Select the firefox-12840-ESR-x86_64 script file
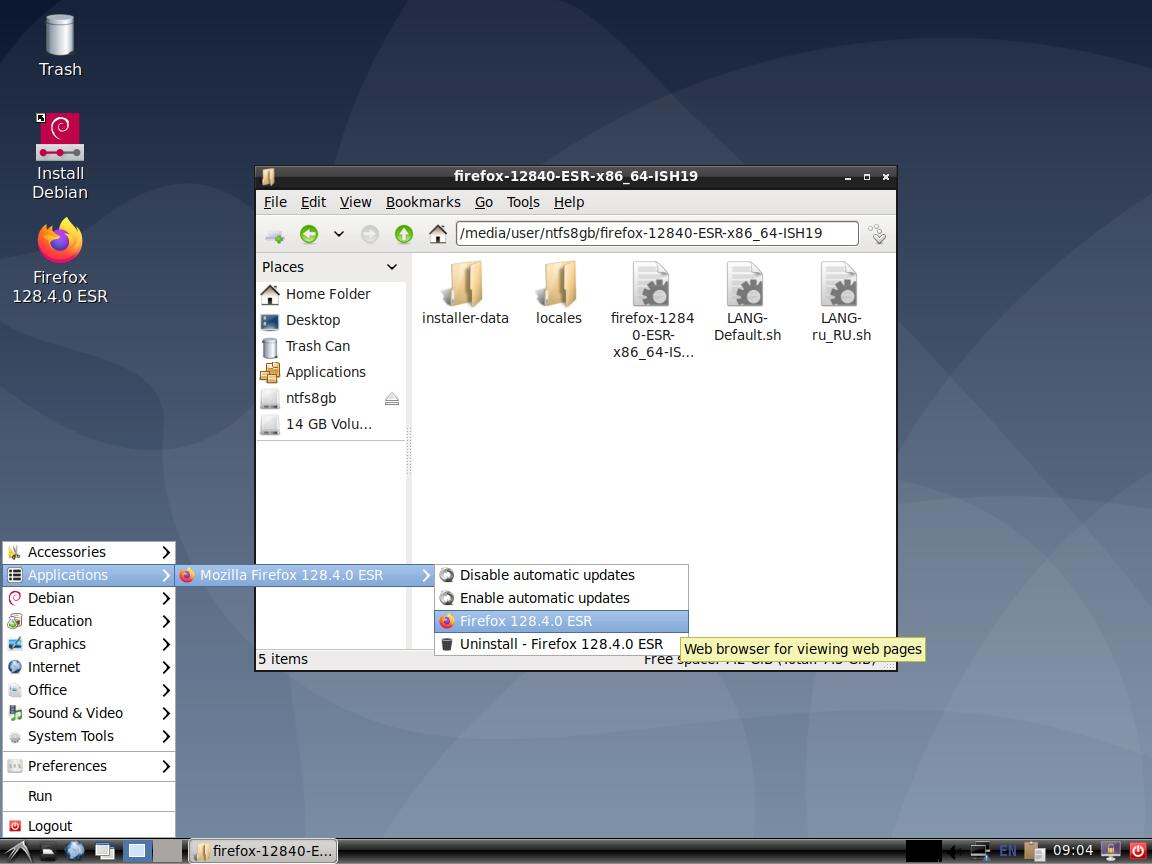The height and width of the screenshot is (864, 1152). point(652,309)
